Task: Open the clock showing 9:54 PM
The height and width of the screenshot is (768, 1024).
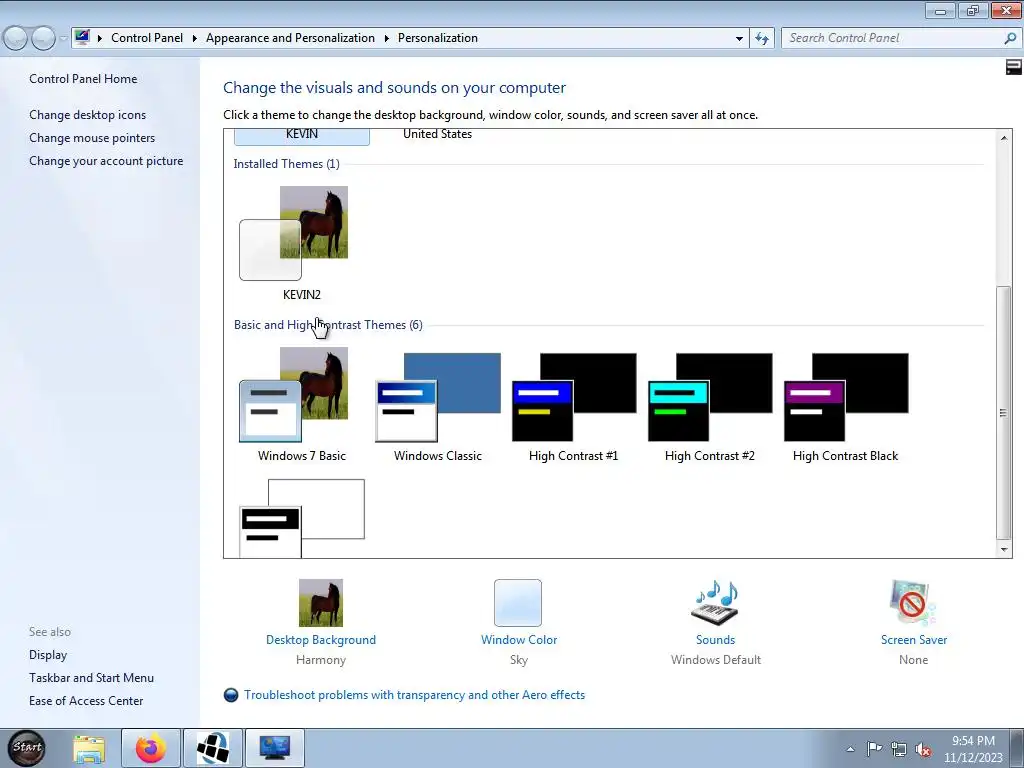Action: 973,749
